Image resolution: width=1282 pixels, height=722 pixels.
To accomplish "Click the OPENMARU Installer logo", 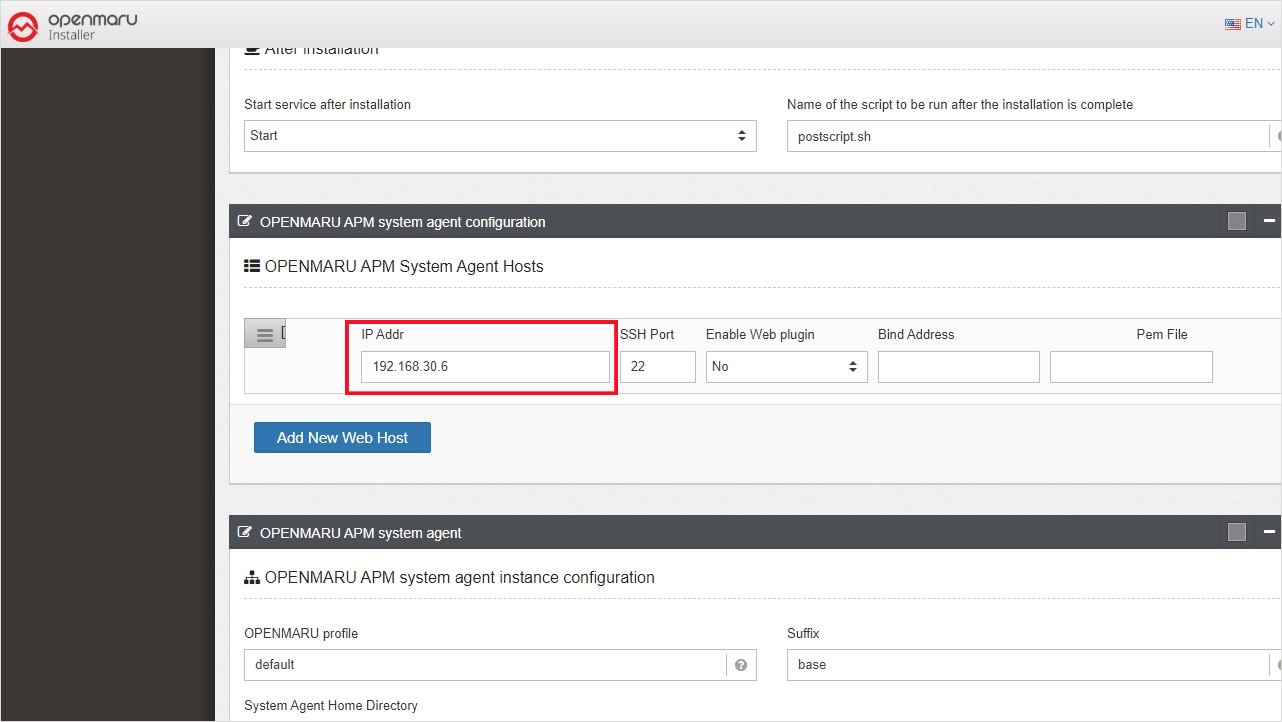I will [x=71, y=27].
